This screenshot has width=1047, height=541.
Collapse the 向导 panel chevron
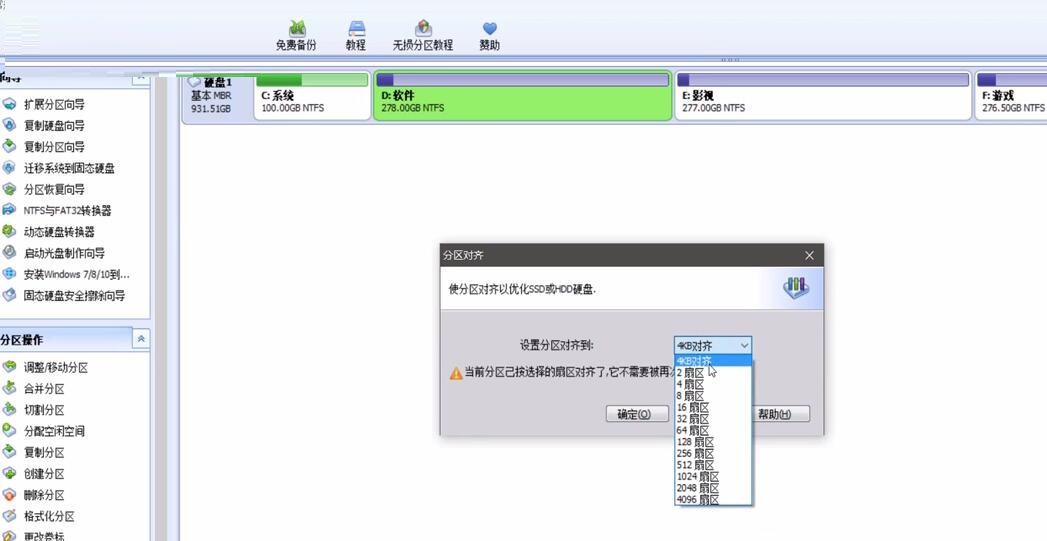(141, 78)
